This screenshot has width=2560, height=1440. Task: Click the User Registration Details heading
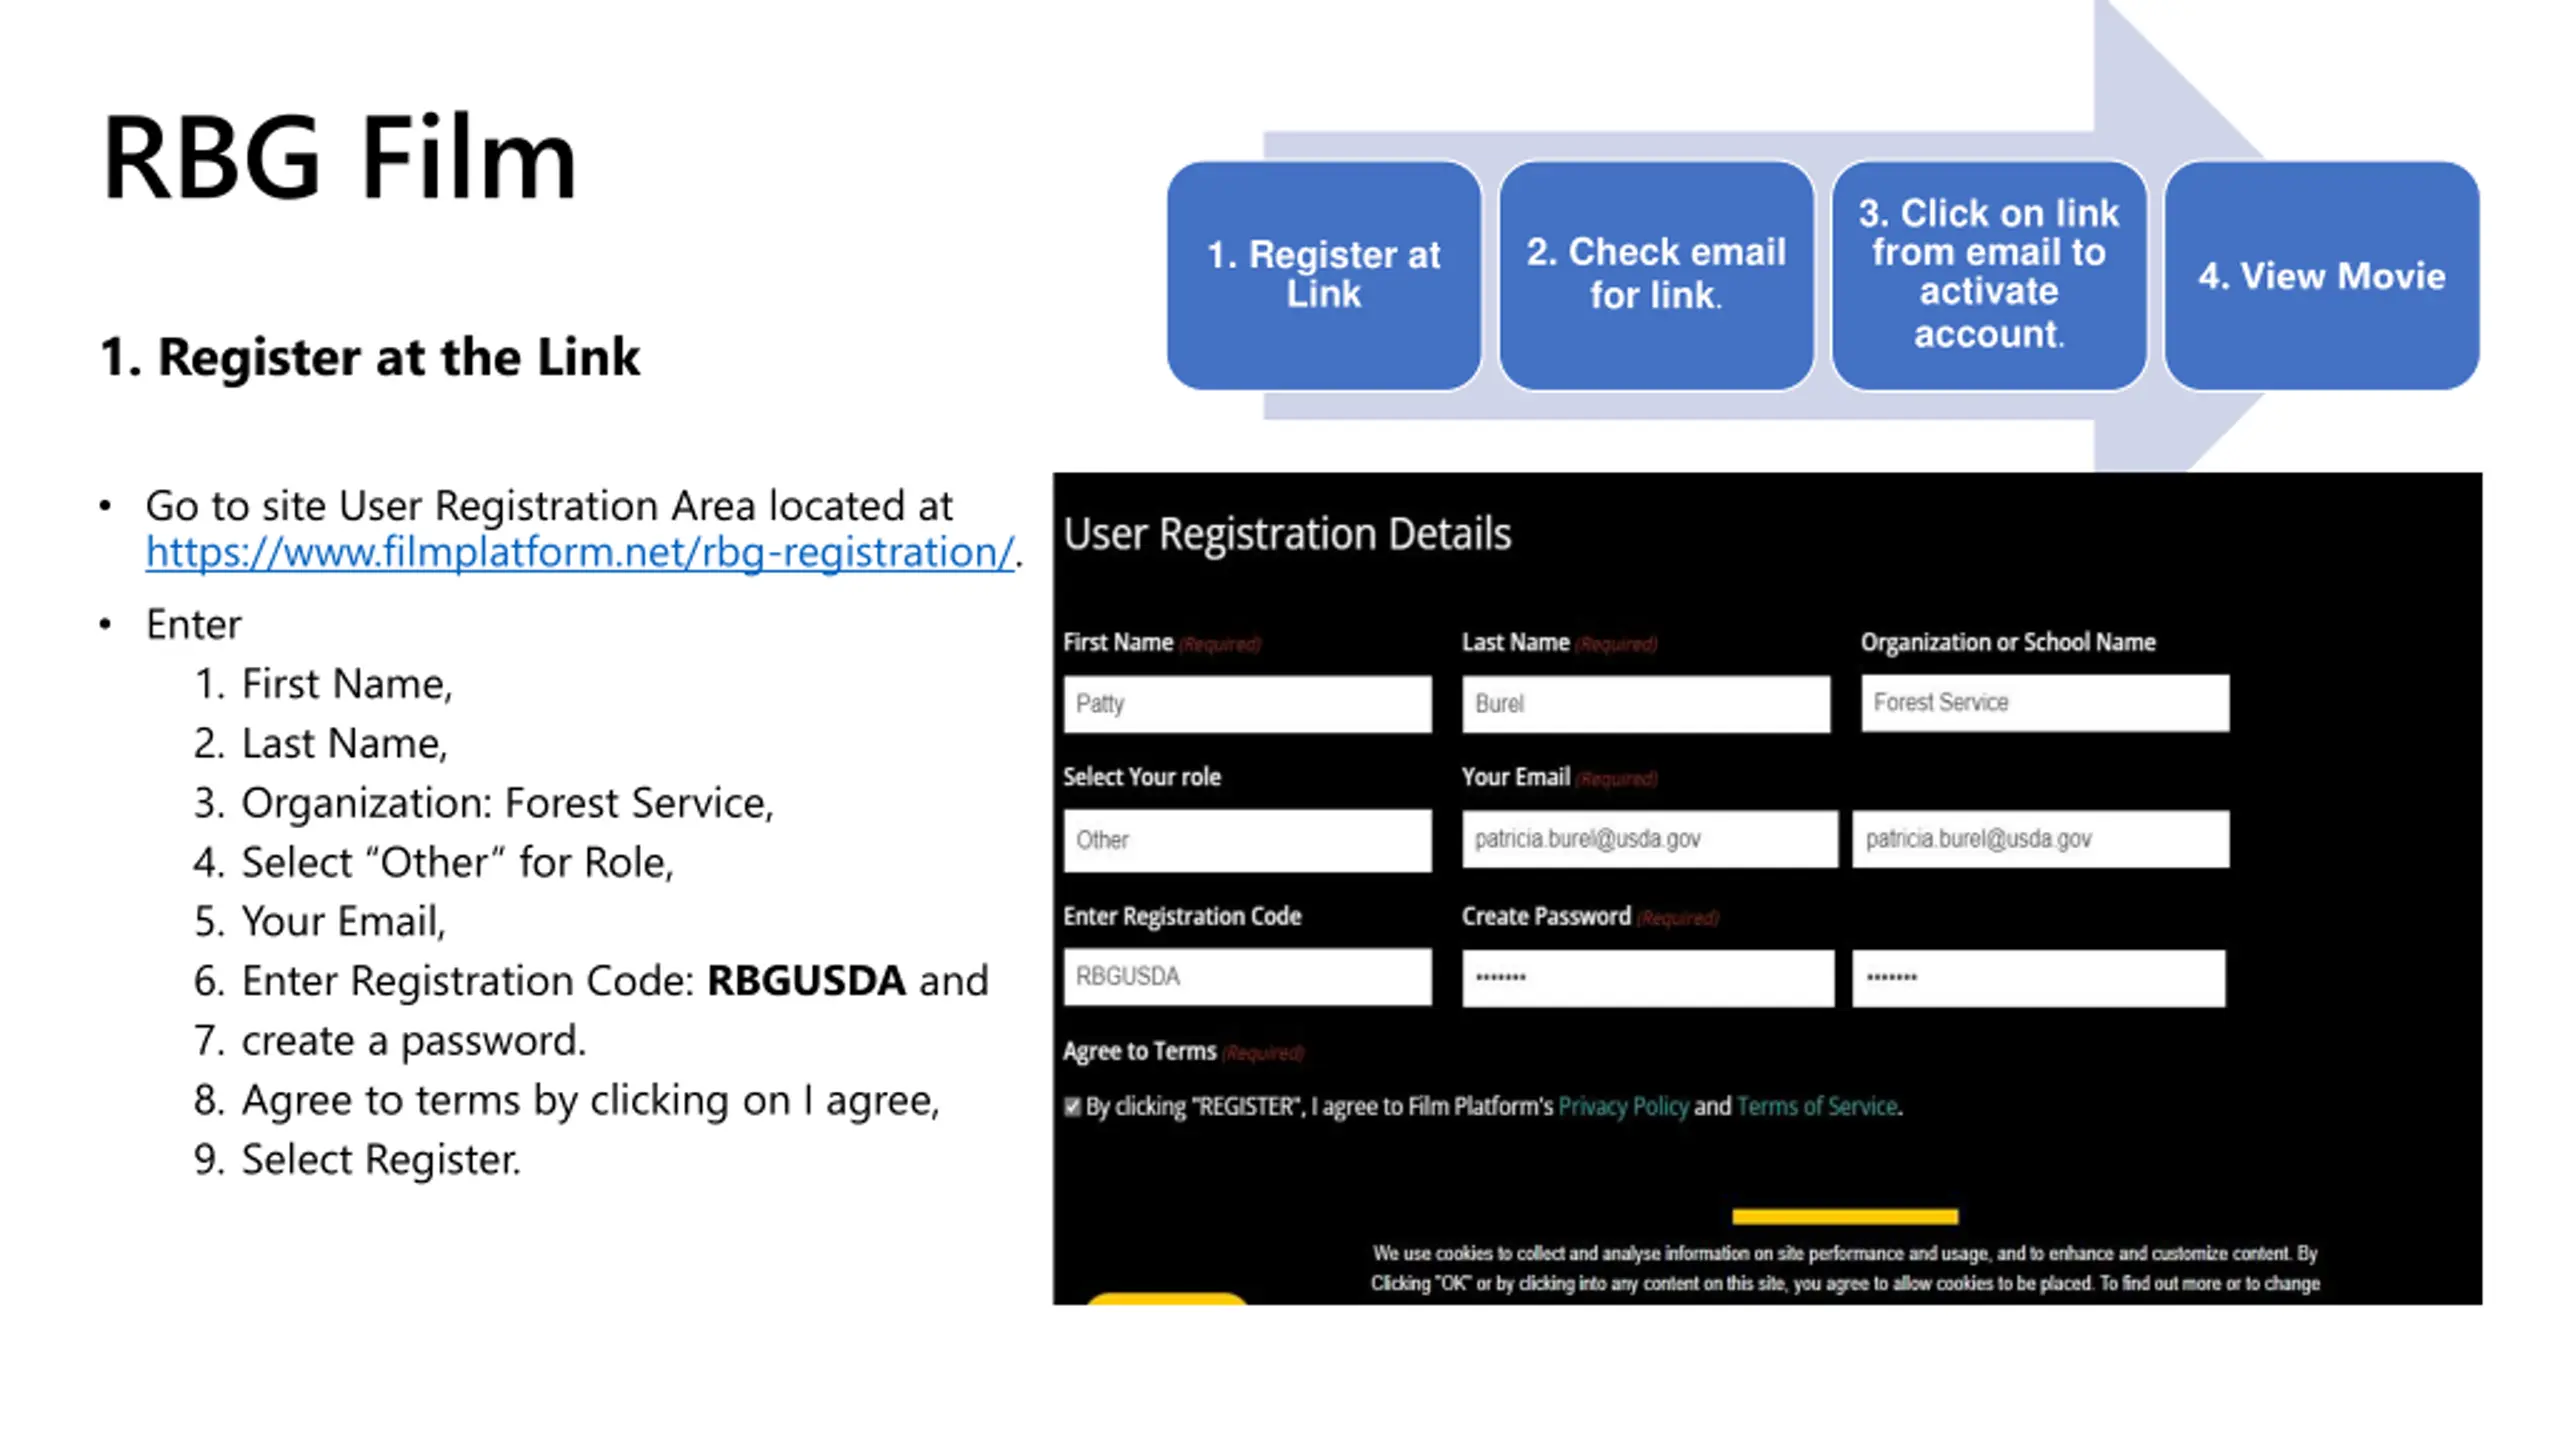[1287, 533]
